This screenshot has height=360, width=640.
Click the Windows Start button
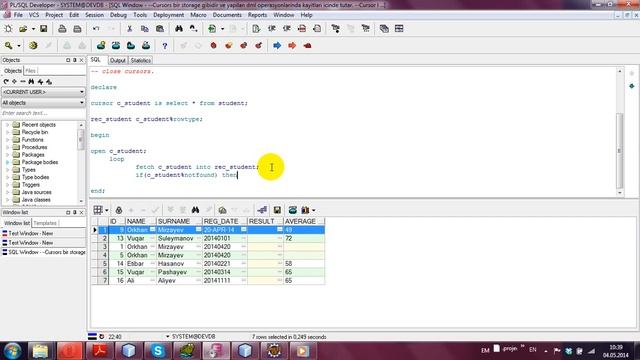tap(12, 351)
